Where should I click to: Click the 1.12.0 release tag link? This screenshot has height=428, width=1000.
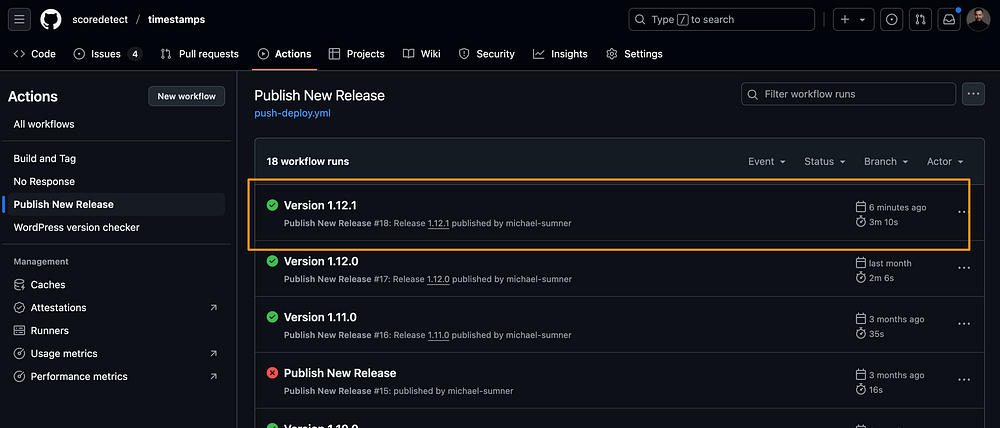click(x=438, y=279)
